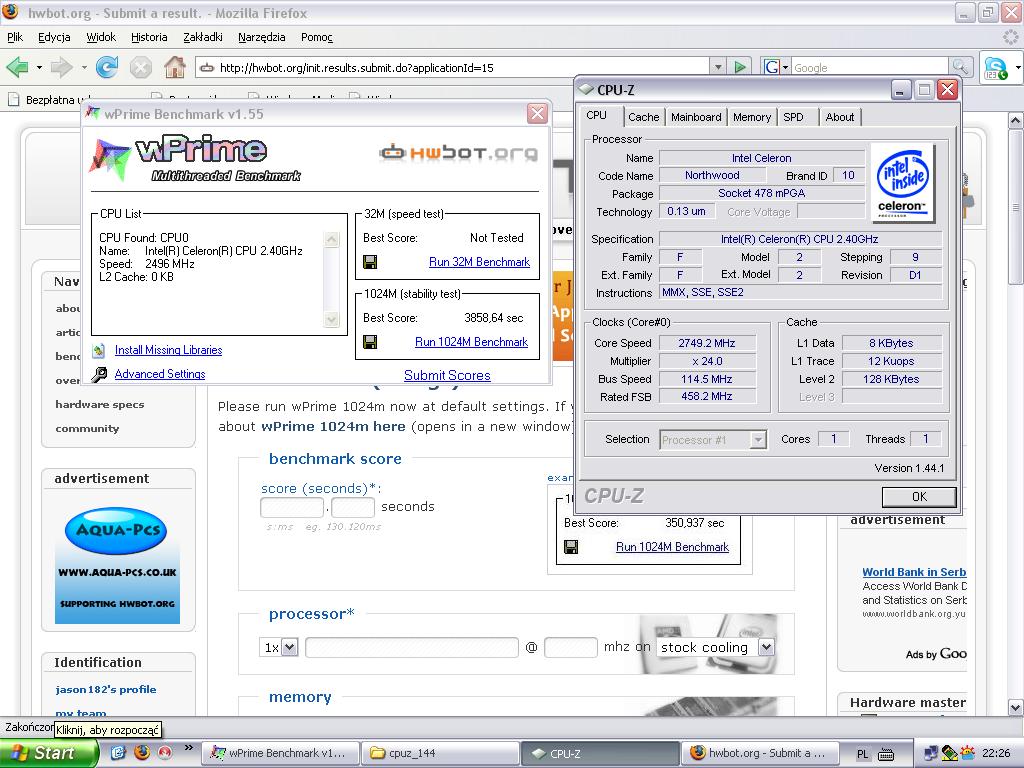Click the Stop loading icon
The image size is (1024, 768).
140,67
